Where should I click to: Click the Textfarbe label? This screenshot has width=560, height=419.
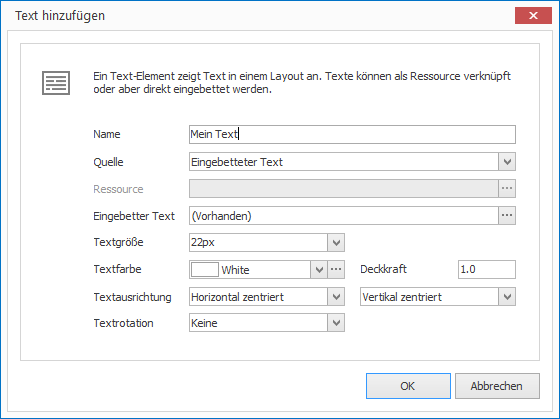[118, 269]
